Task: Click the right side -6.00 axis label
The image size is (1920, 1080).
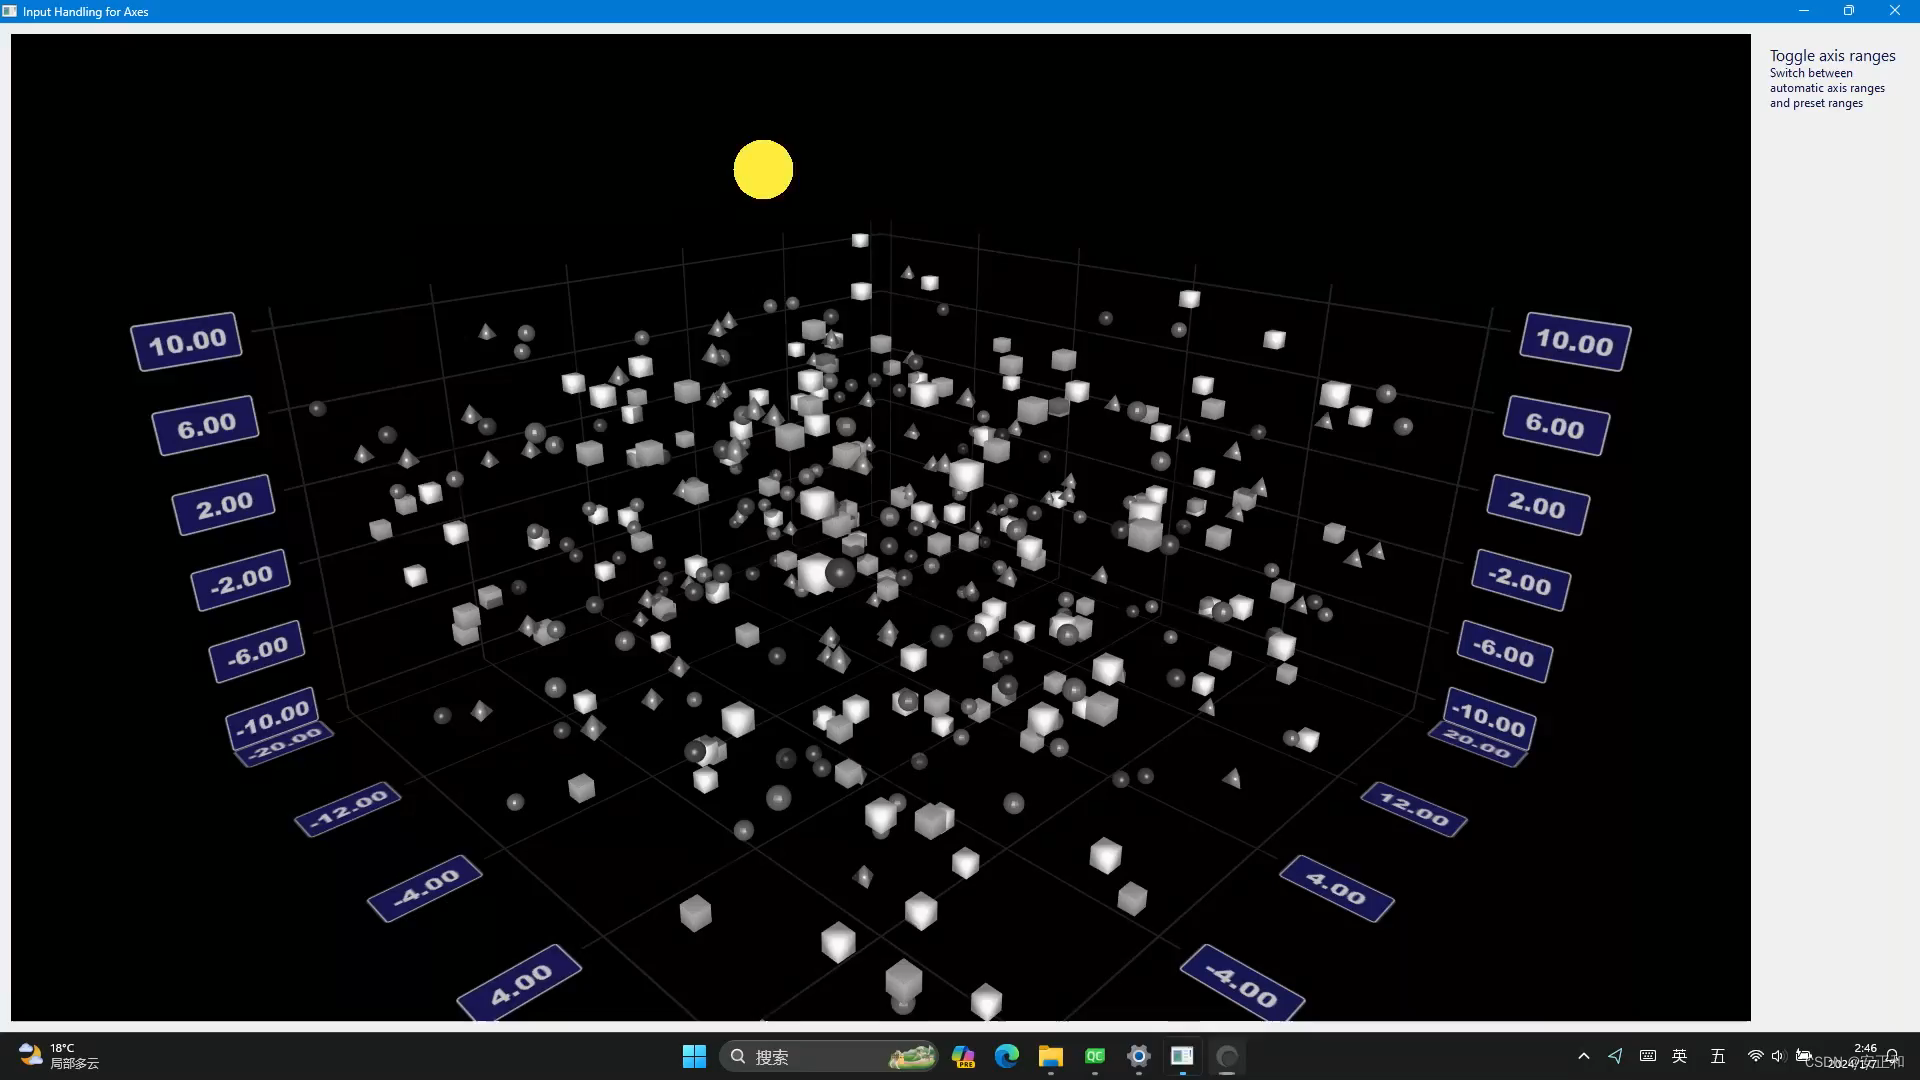Action: coord(1503,653)
